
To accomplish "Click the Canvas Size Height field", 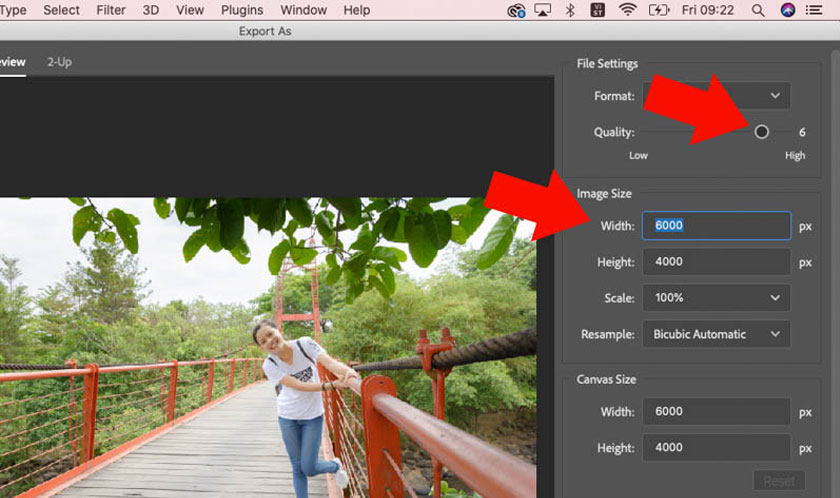I will 716,448.
